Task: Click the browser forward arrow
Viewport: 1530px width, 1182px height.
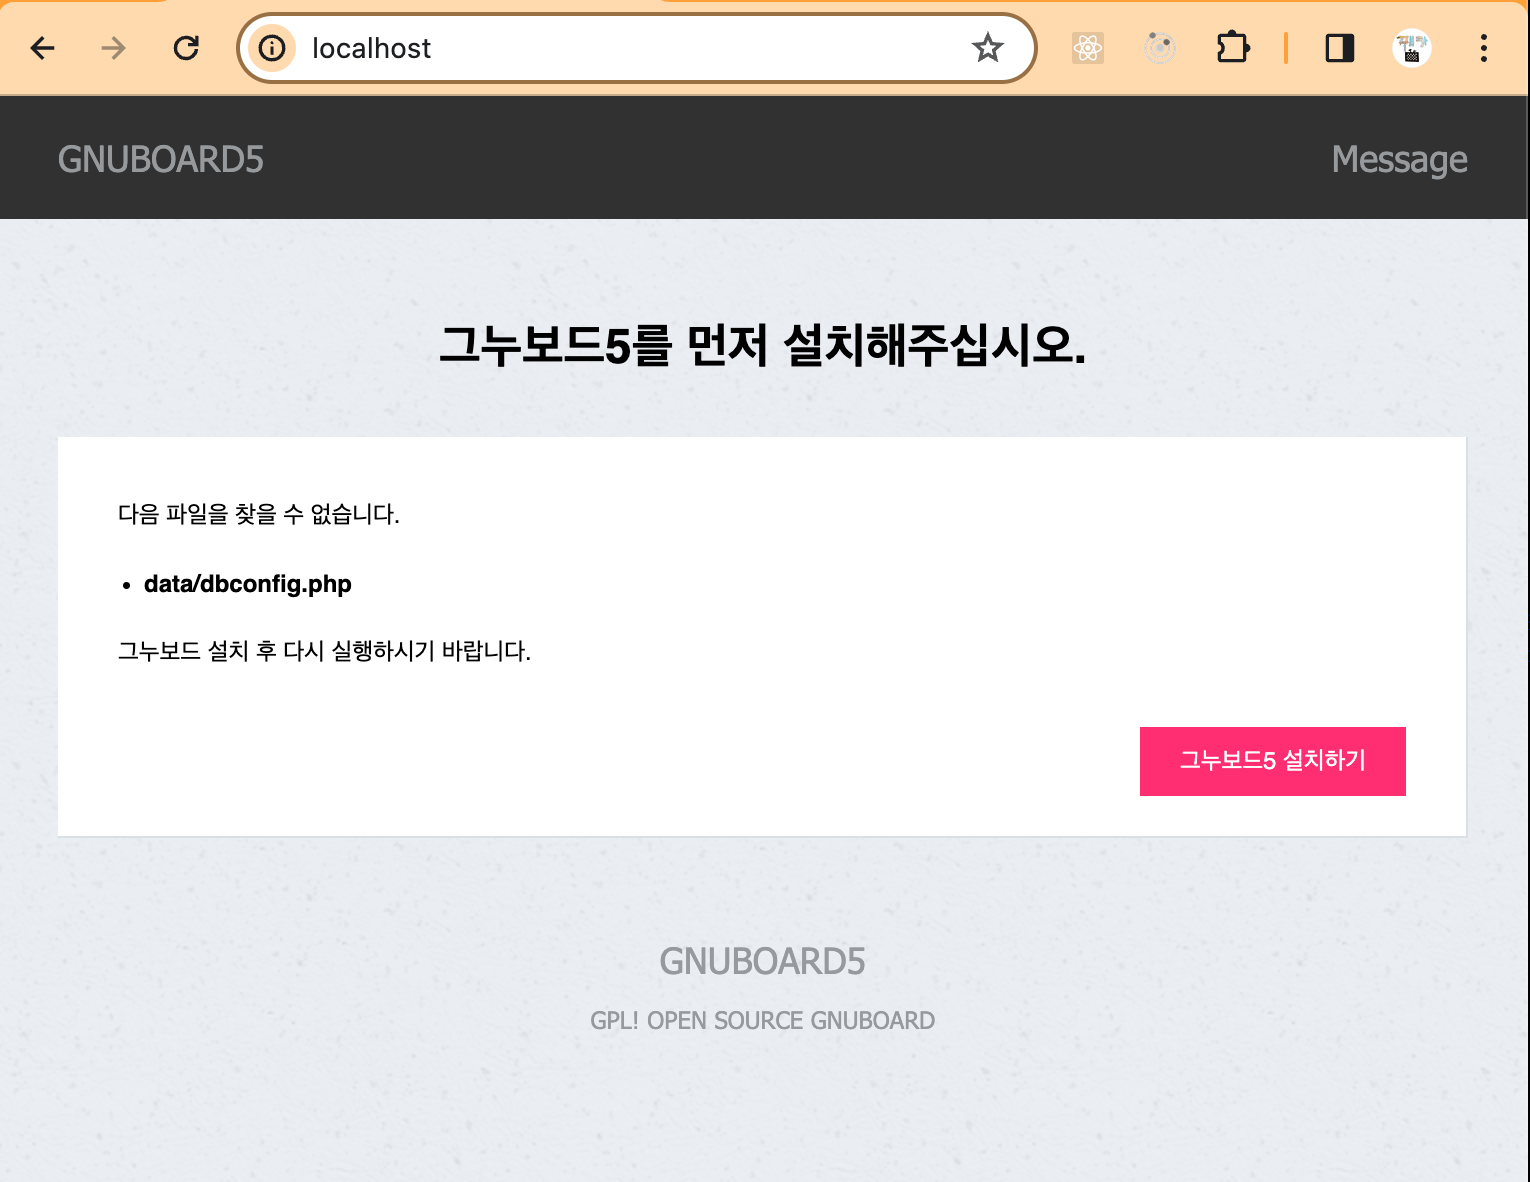Action: click(x=114, y=48)
